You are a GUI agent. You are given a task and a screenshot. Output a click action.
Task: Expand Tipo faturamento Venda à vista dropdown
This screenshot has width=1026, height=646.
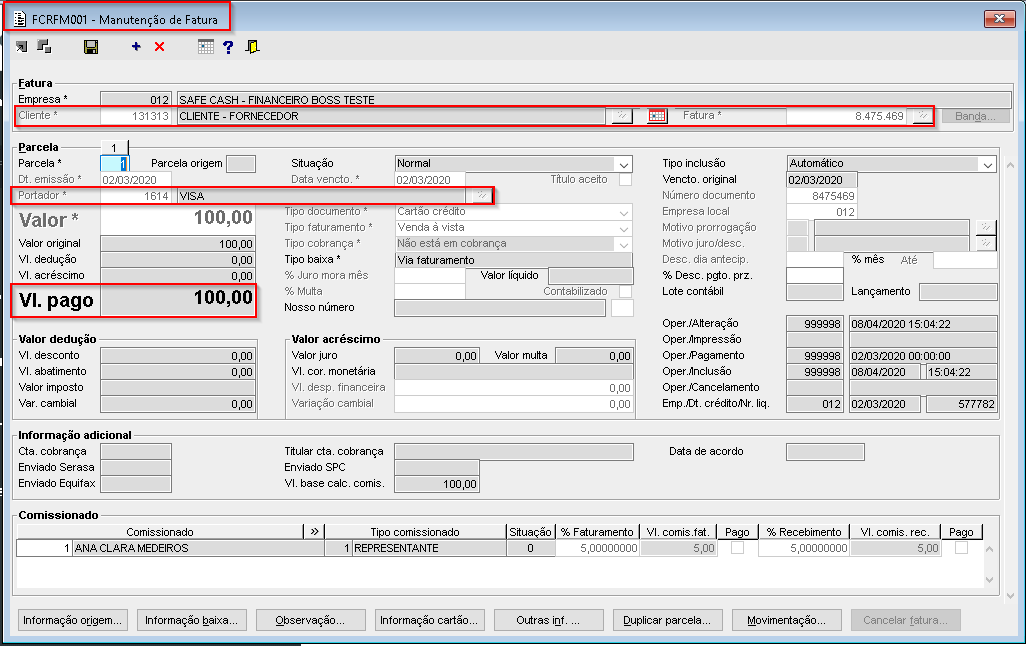tap(624, 228)
